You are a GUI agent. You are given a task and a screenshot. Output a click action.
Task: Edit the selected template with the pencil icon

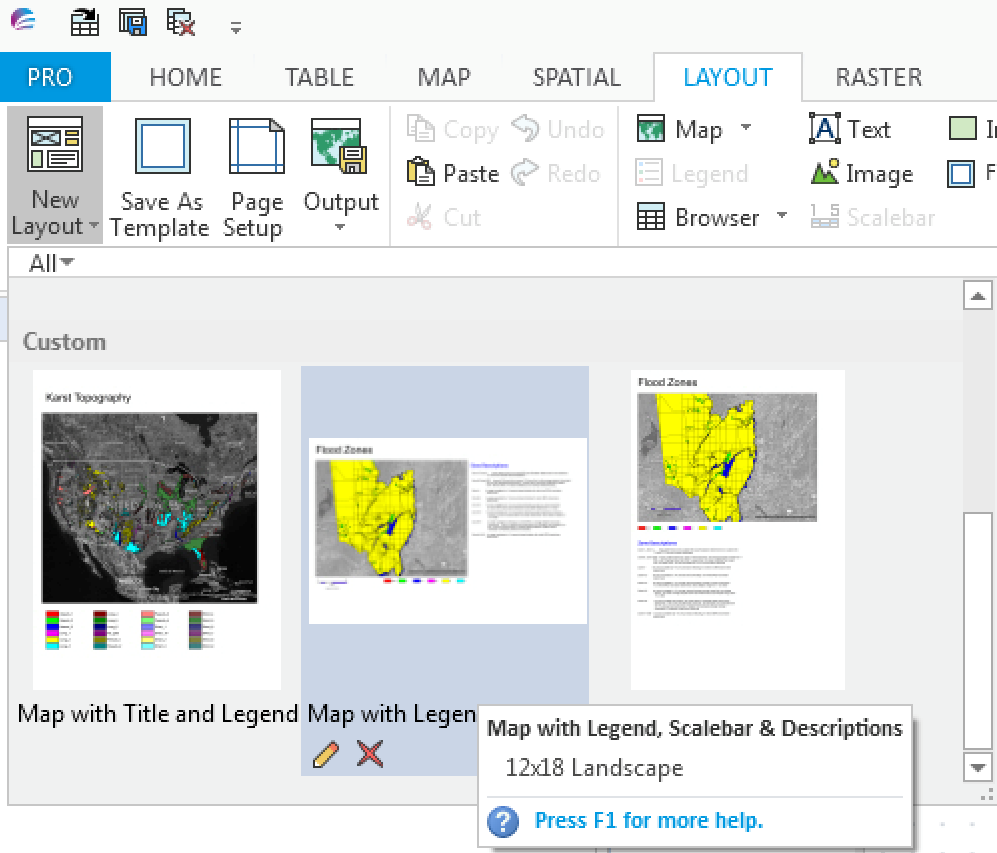pyautogui.click(x=324, y=754)
